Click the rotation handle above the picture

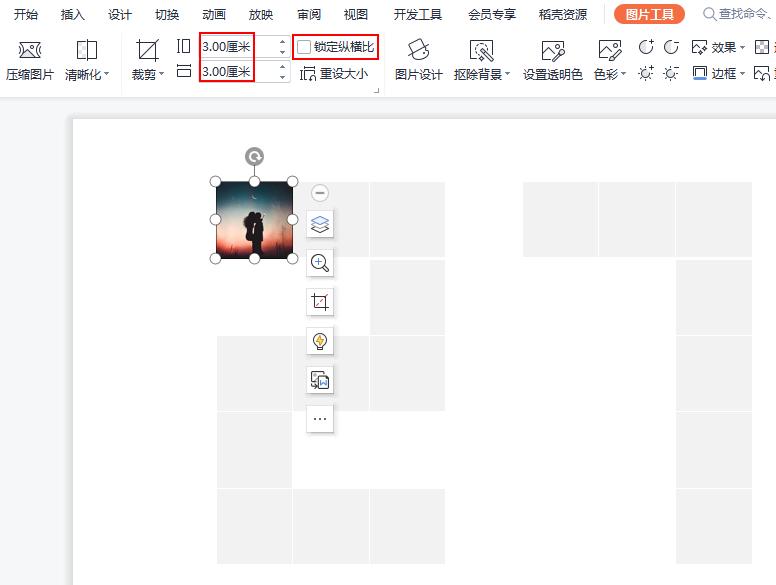tap(254, 157)
